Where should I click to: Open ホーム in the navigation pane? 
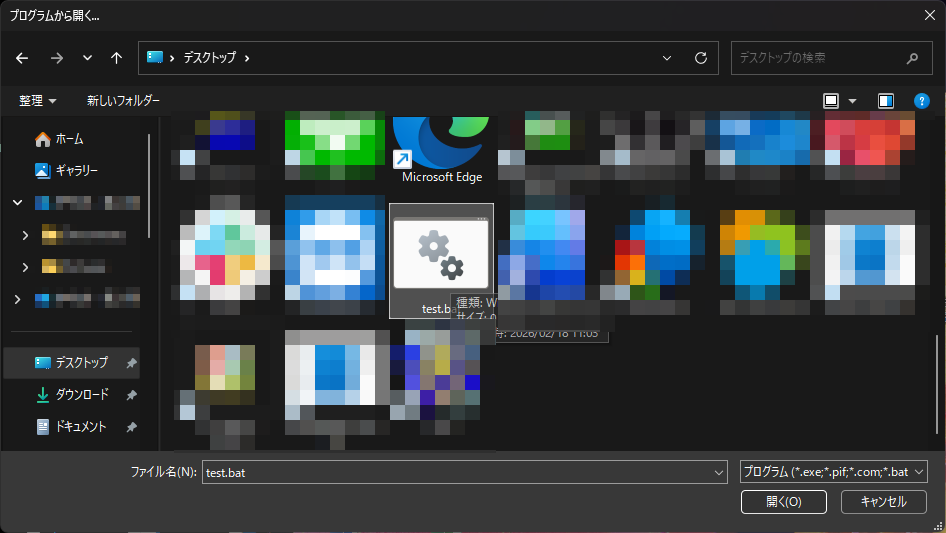pos(69,139)
